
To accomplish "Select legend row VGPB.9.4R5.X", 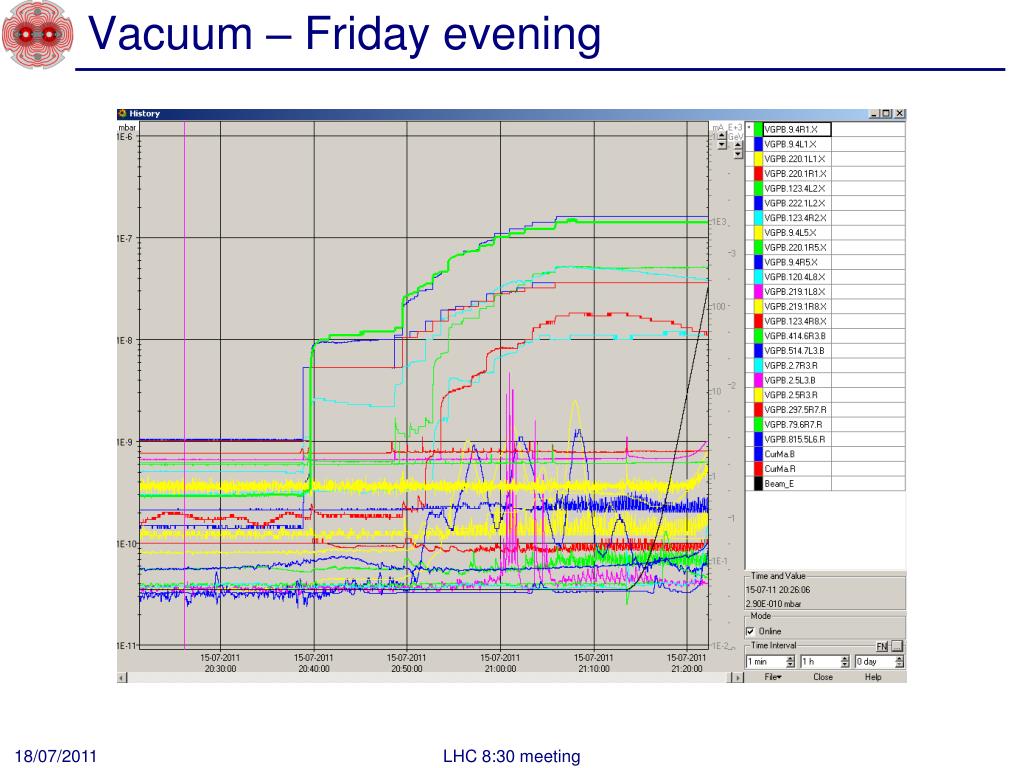I will 825,262.
